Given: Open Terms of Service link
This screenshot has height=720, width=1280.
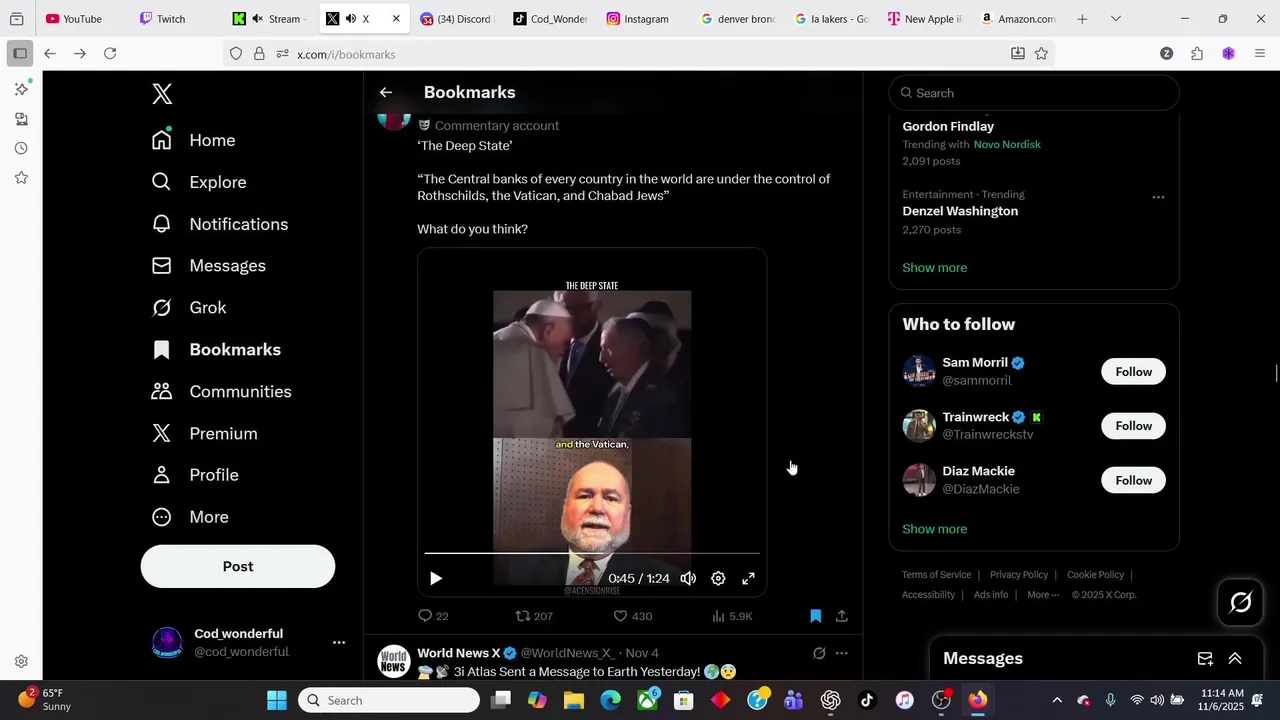Looking at the screenshot, I should tap(936, 575).
